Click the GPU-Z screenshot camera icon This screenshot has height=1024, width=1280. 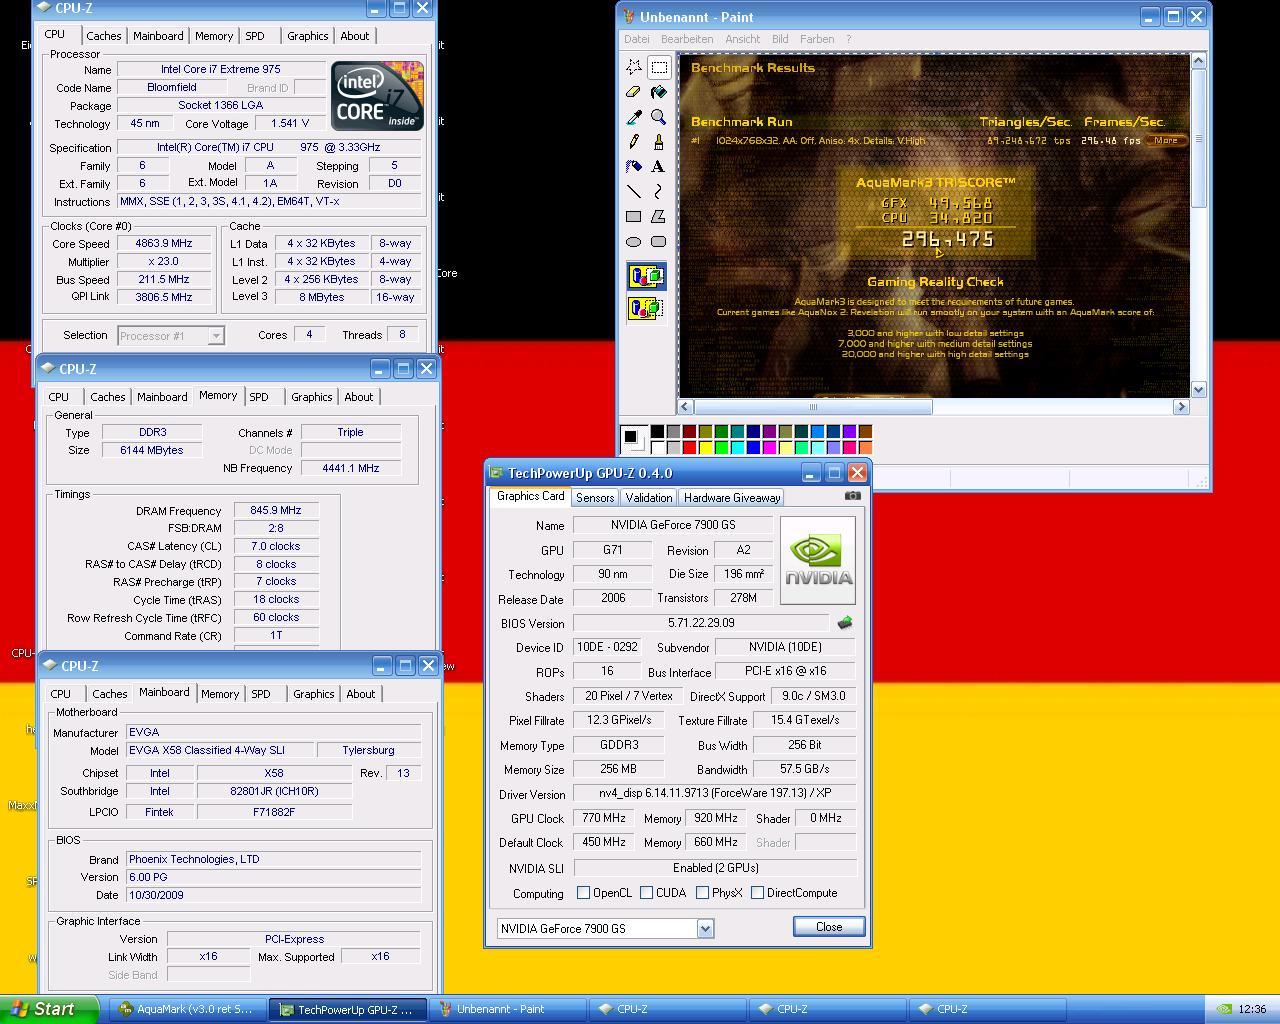(852, 495)
